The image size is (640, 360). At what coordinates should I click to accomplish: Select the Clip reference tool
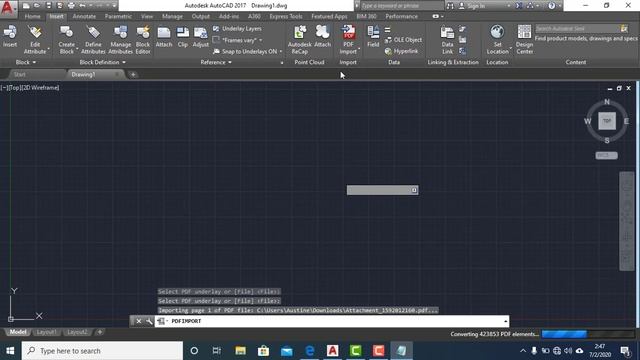183,36
